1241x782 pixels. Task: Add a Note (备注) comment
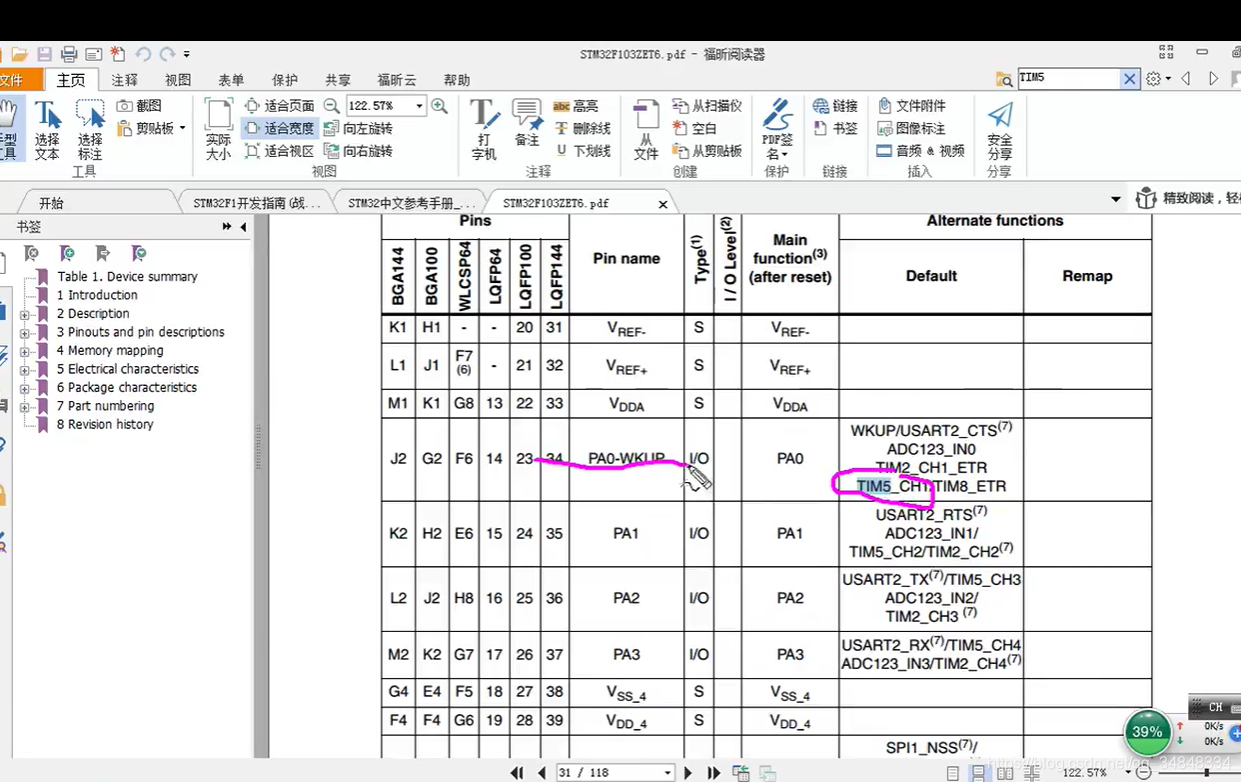click(527, 124)
